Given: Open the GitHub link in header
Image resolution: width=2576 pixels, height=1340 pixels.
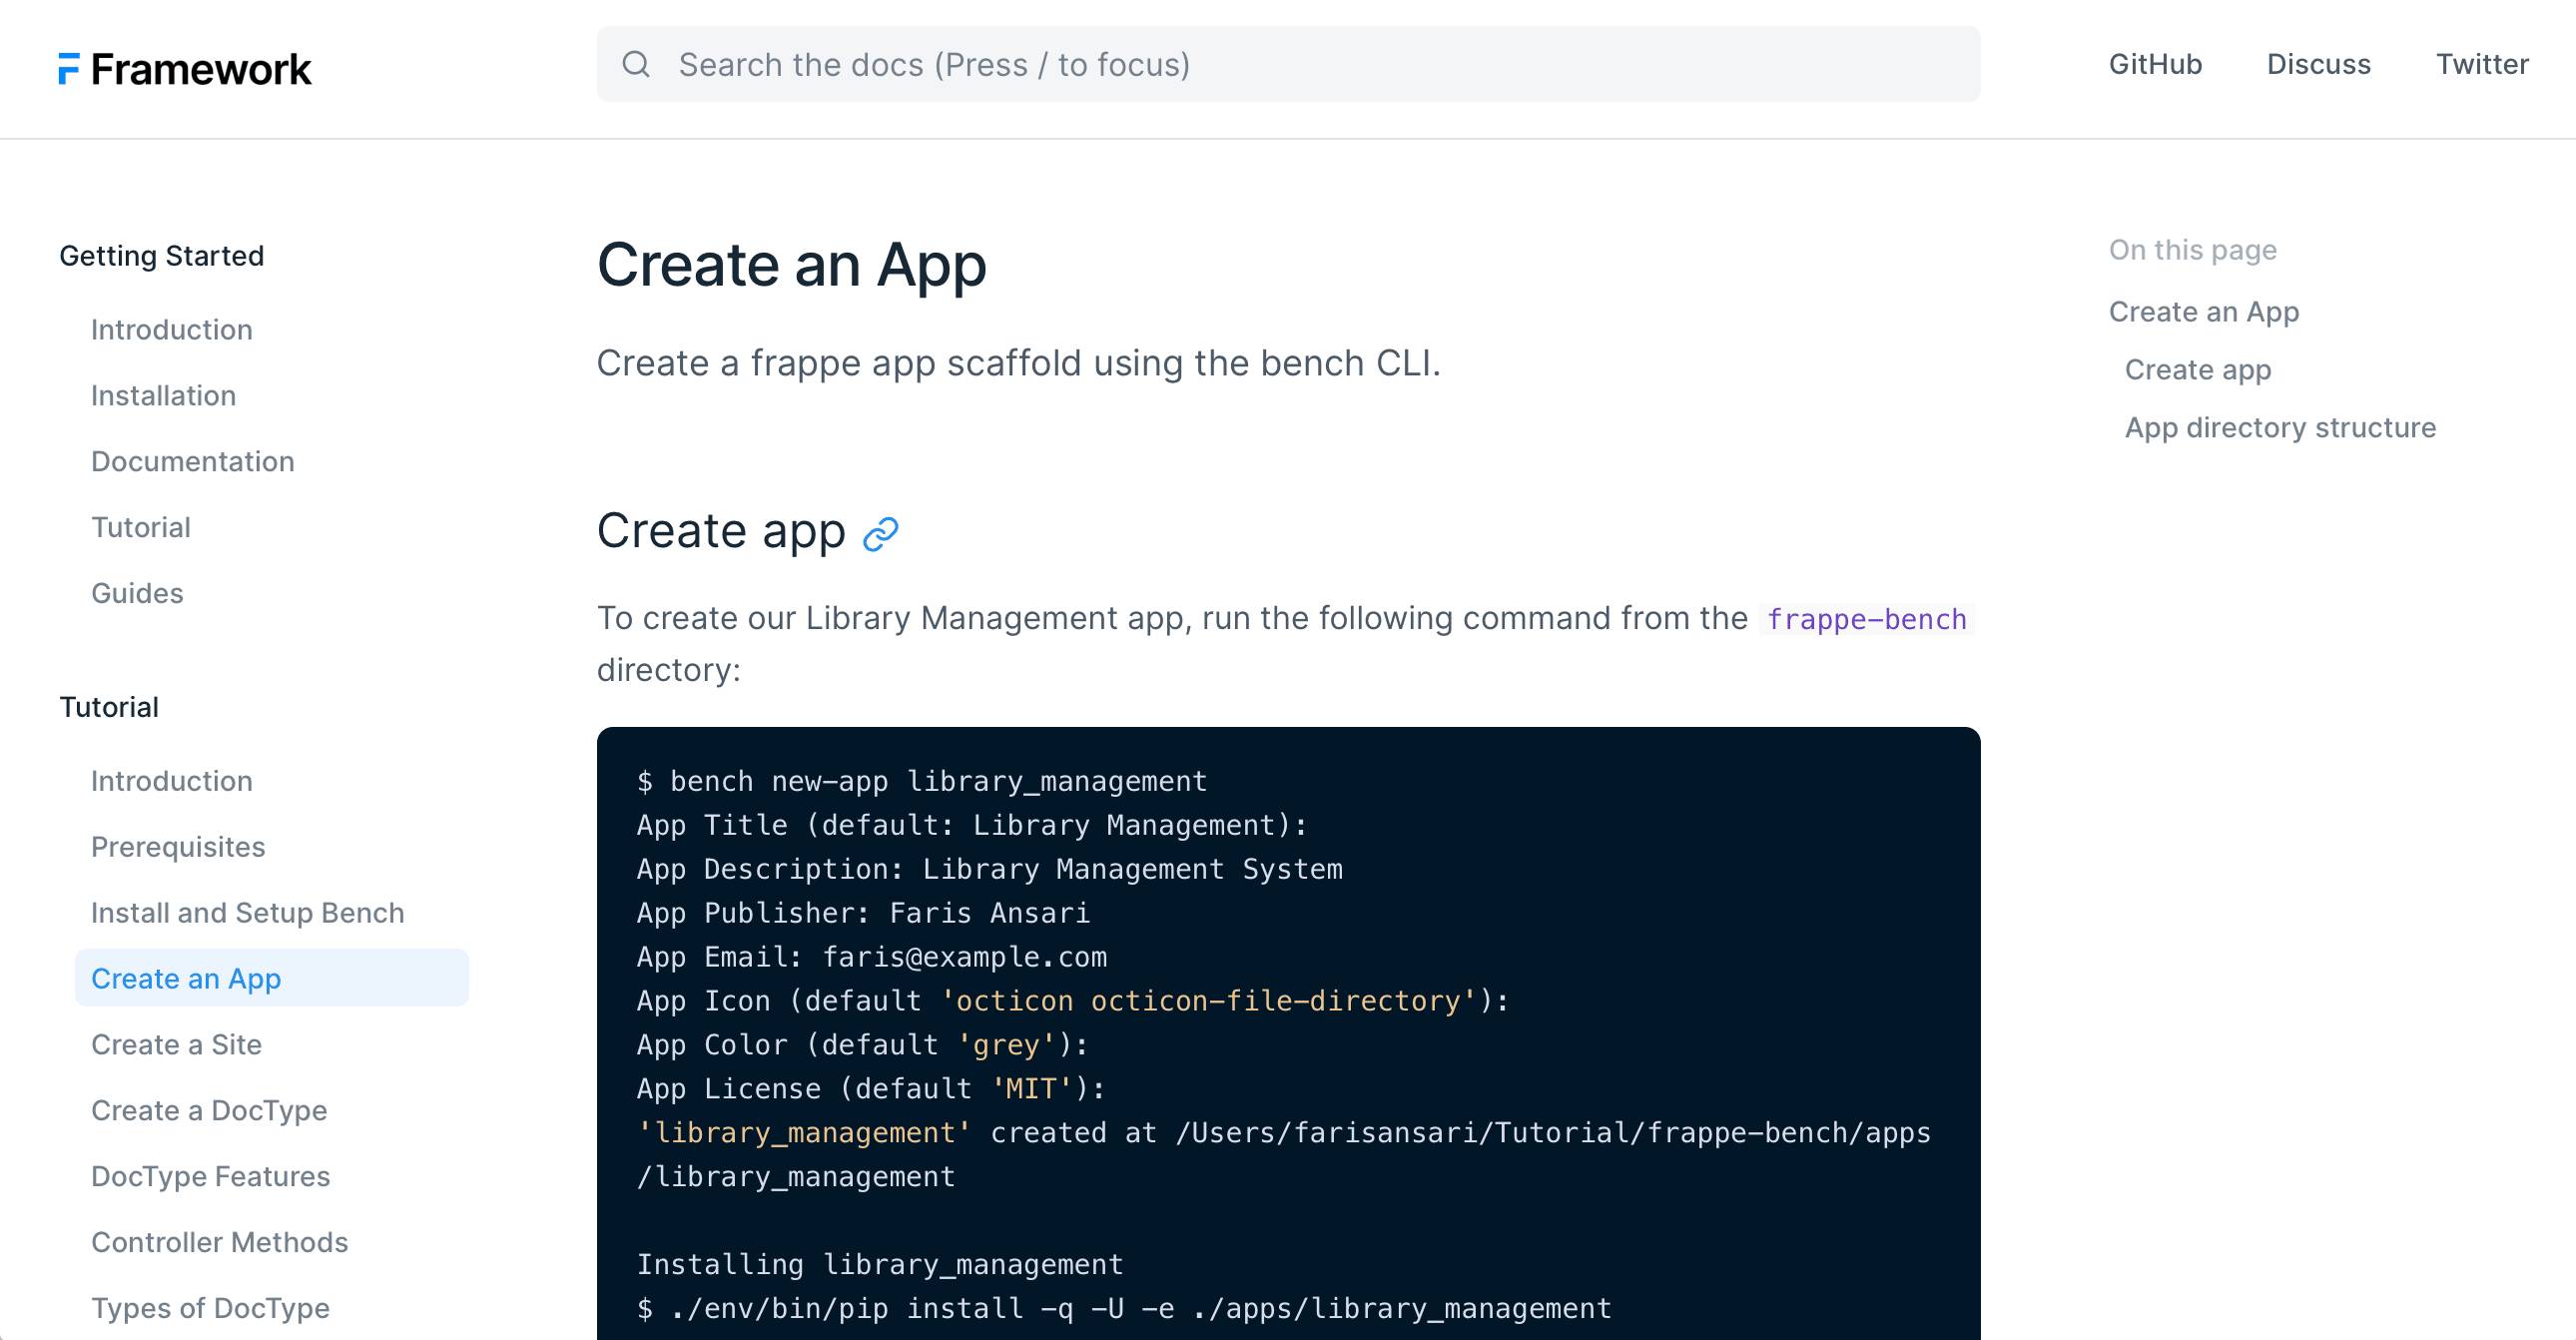Looking at the screenshot, I should point(2155,65).
